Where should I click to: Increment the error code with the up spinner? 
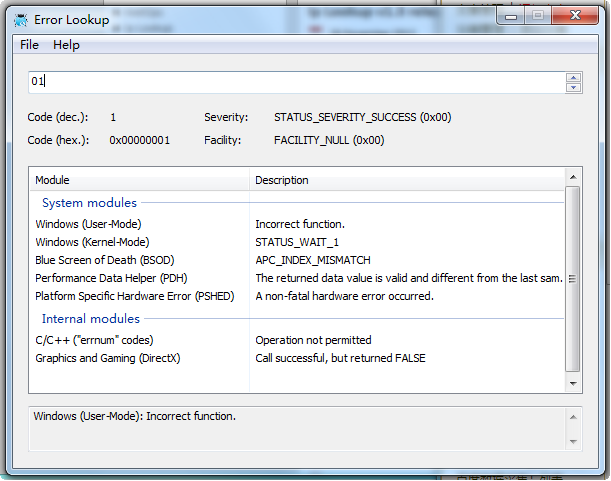click(x=572, y=76)
